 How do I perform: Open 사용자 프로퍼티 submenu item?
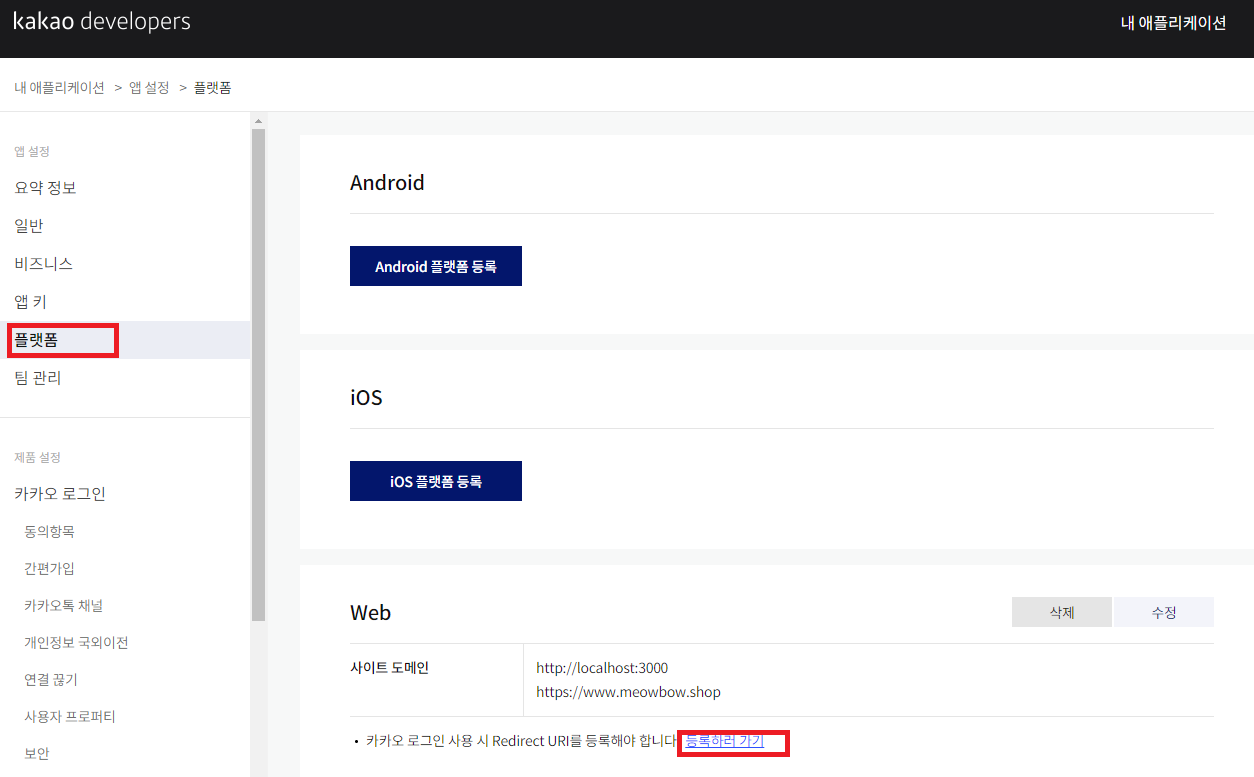(x=70, y=716)
